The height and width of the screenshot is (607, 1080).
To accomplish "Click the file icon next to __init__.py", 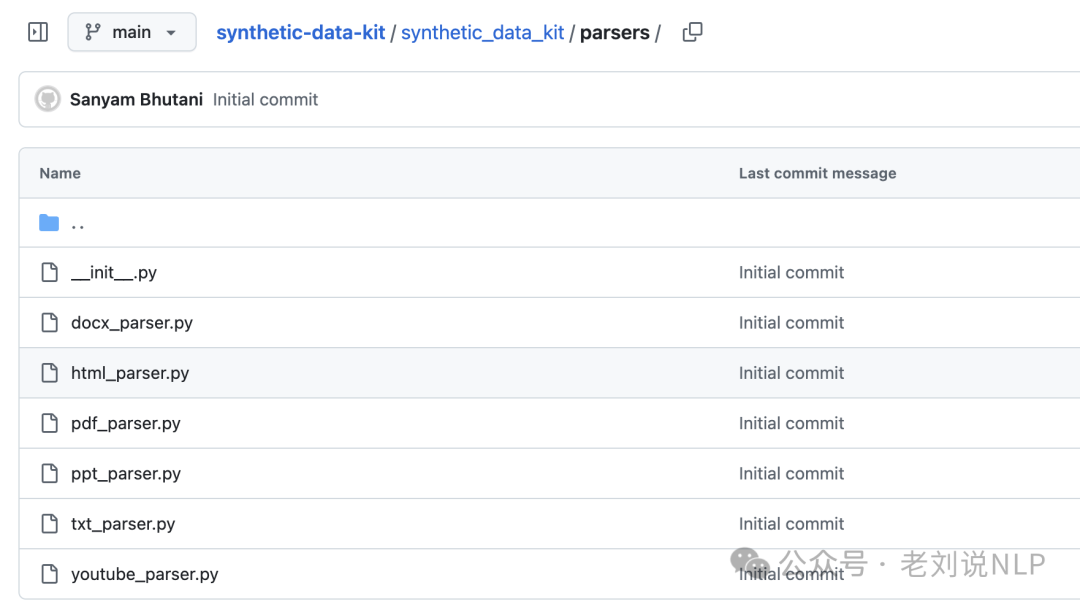I will tap(50, 272).
